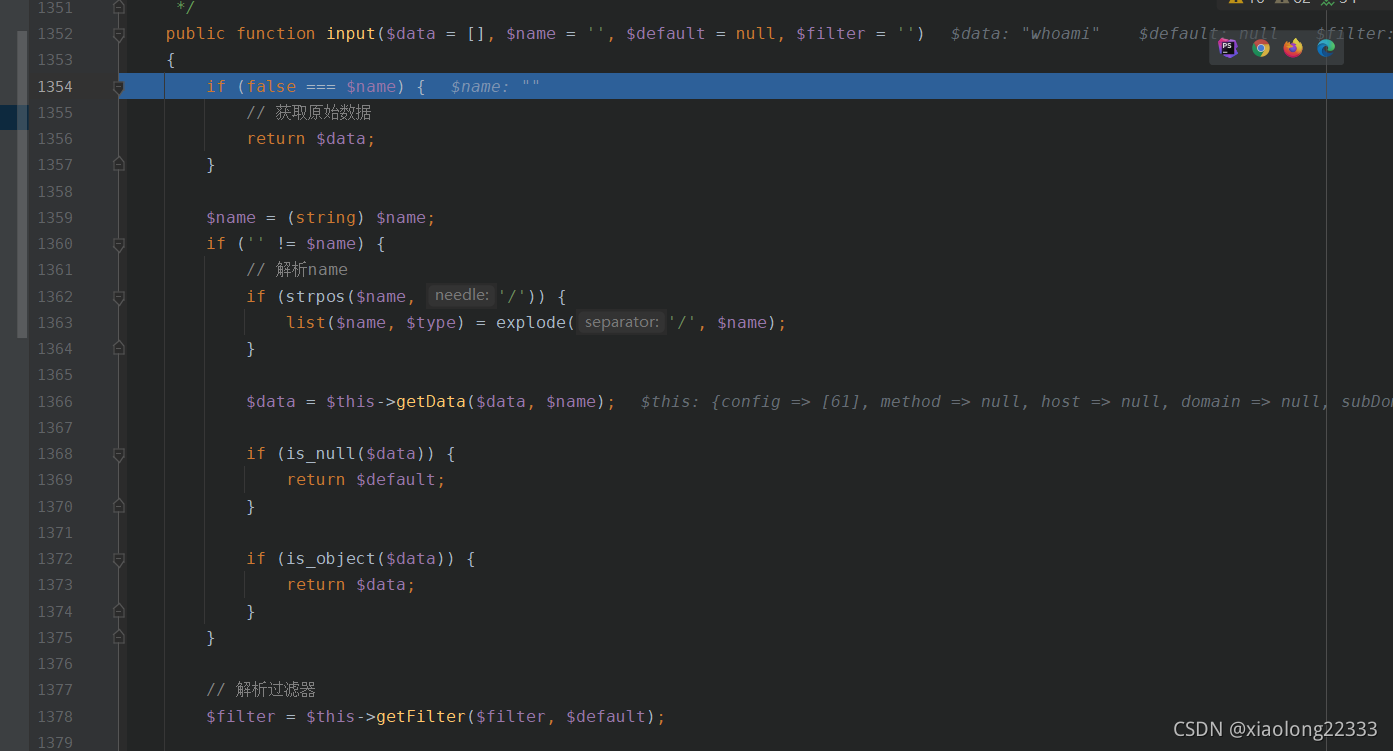Click the 'public function' keywords
The height and width of the screenshot is (751, 1393).
tap(241, 34)
